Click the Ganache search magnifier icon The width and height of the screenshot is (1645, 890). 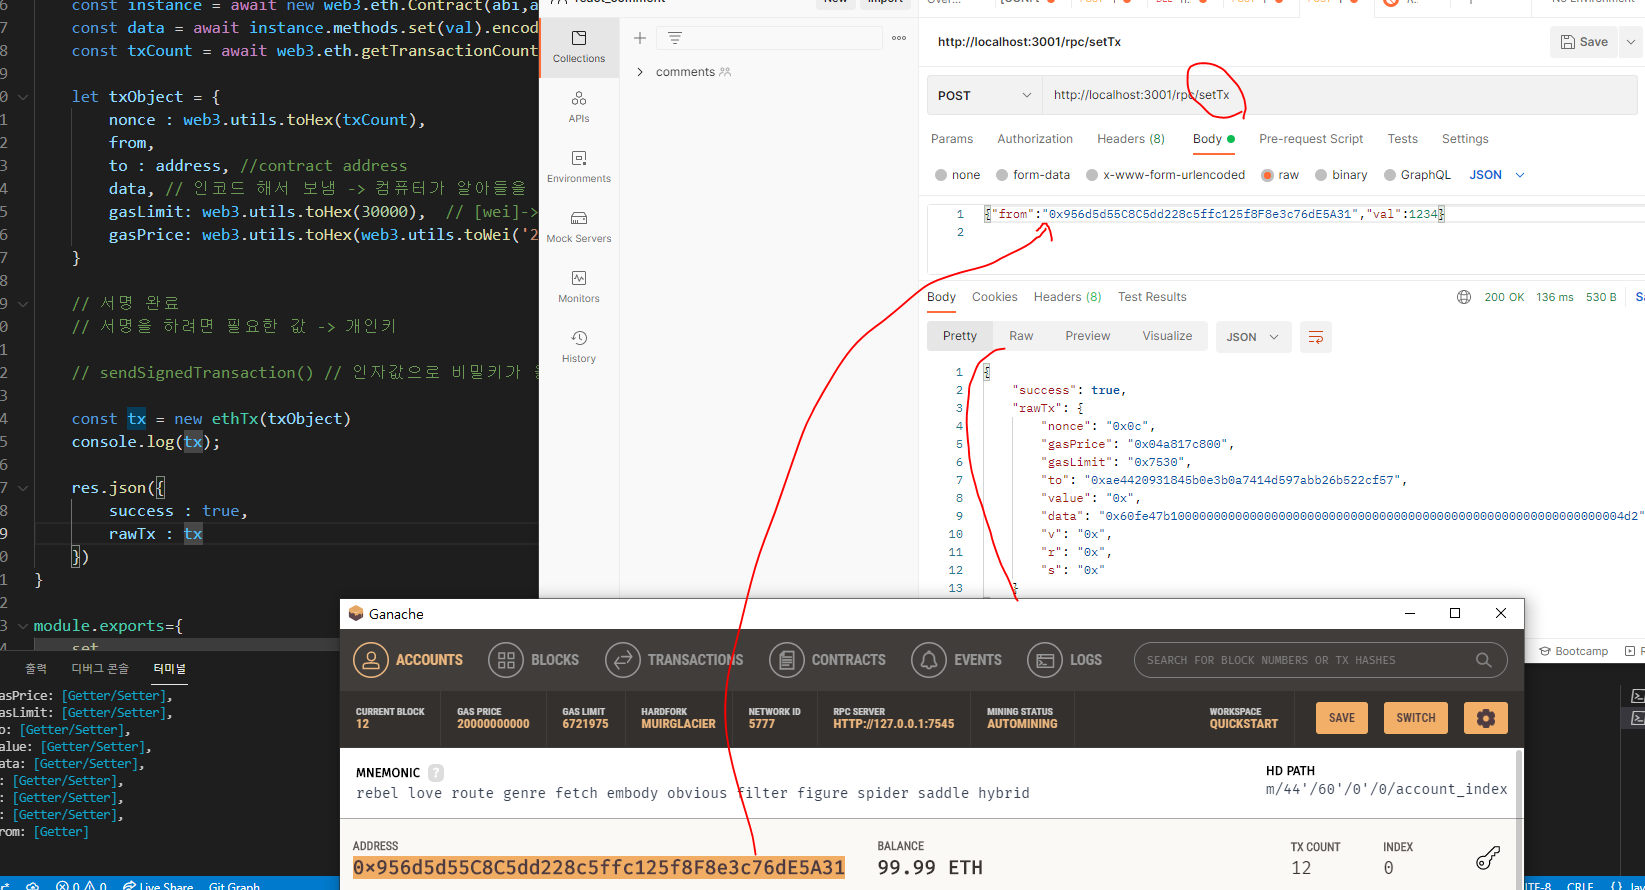point(1484,660)
